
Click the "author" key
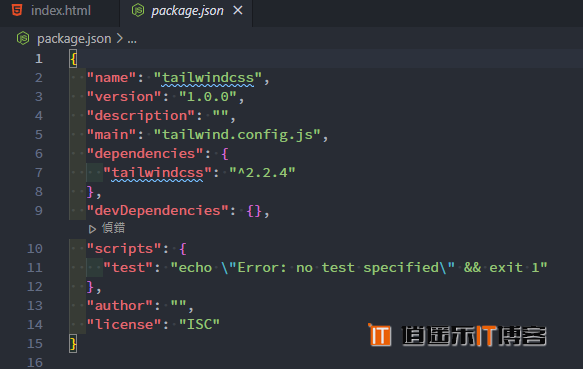pyautogui.click(x=120, y=305)
